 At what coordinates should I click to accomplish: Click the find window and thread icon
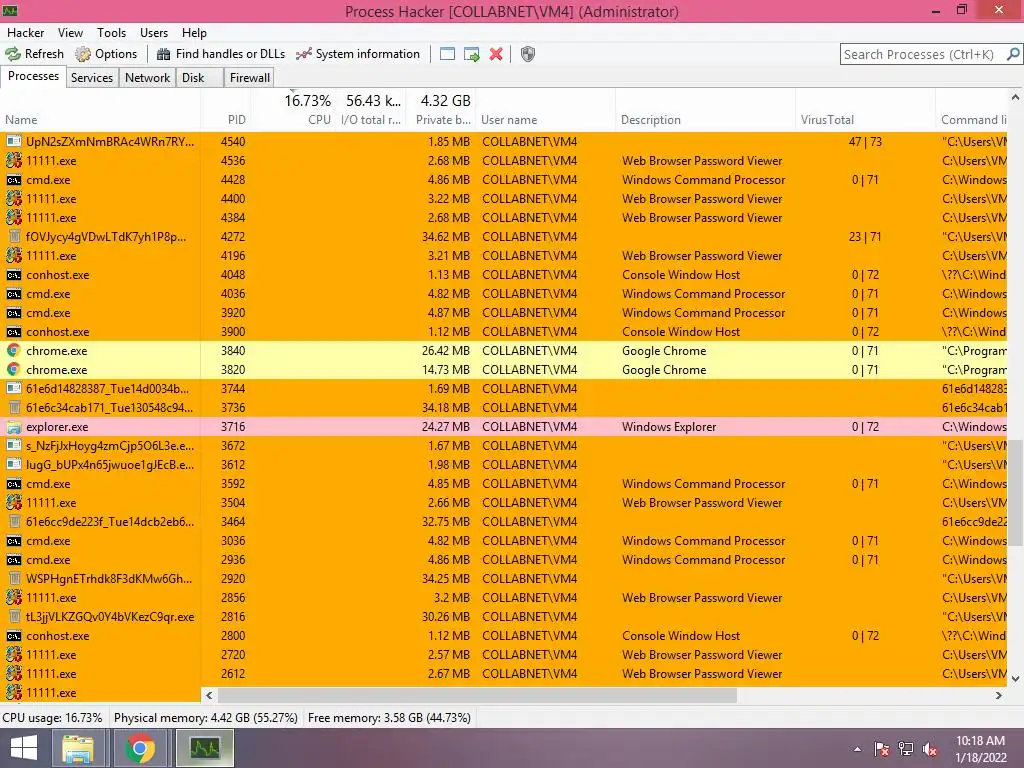click(x=472, y=54)
